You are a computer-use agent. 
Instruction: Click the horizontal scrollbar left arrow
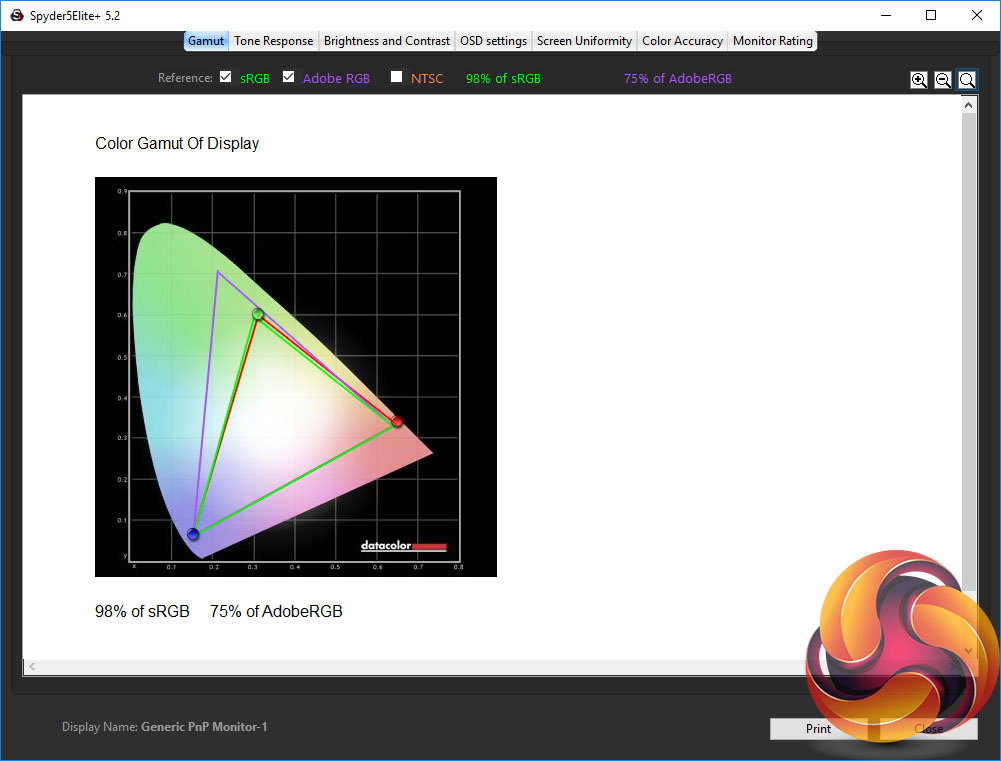(32, 666)
